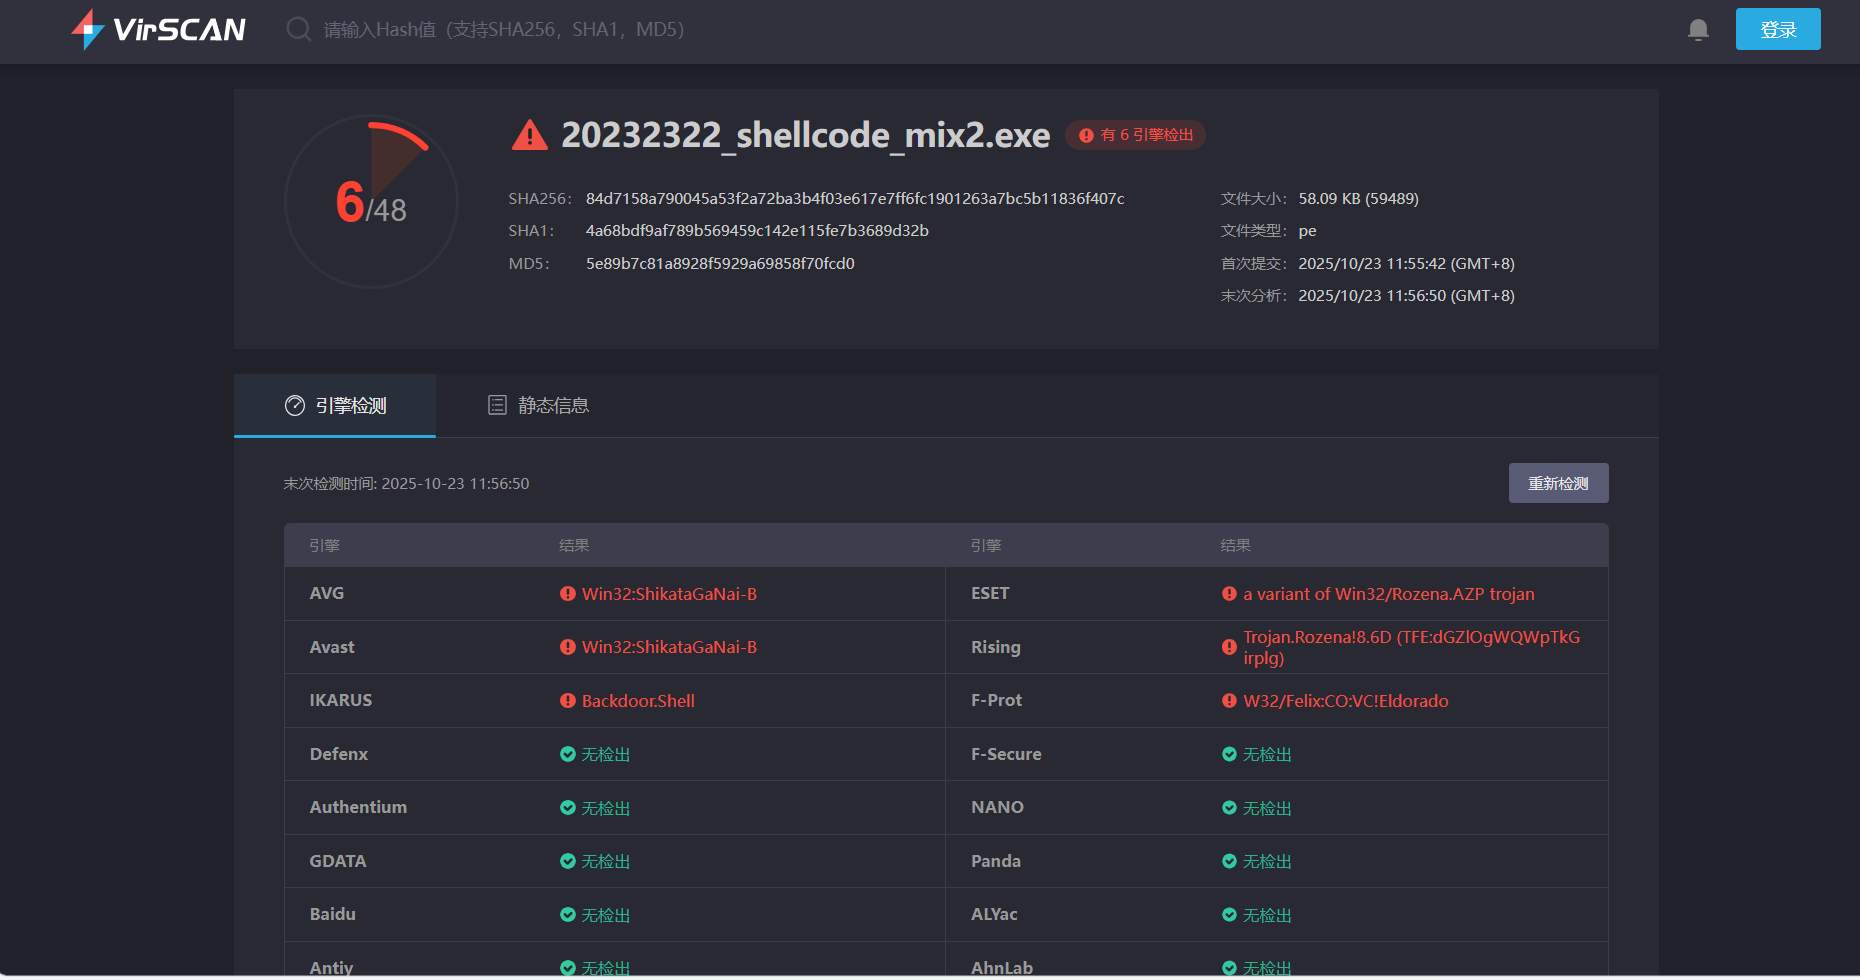Click the ESET engine name
This screenshot has width=1860, height=980.
990,593
